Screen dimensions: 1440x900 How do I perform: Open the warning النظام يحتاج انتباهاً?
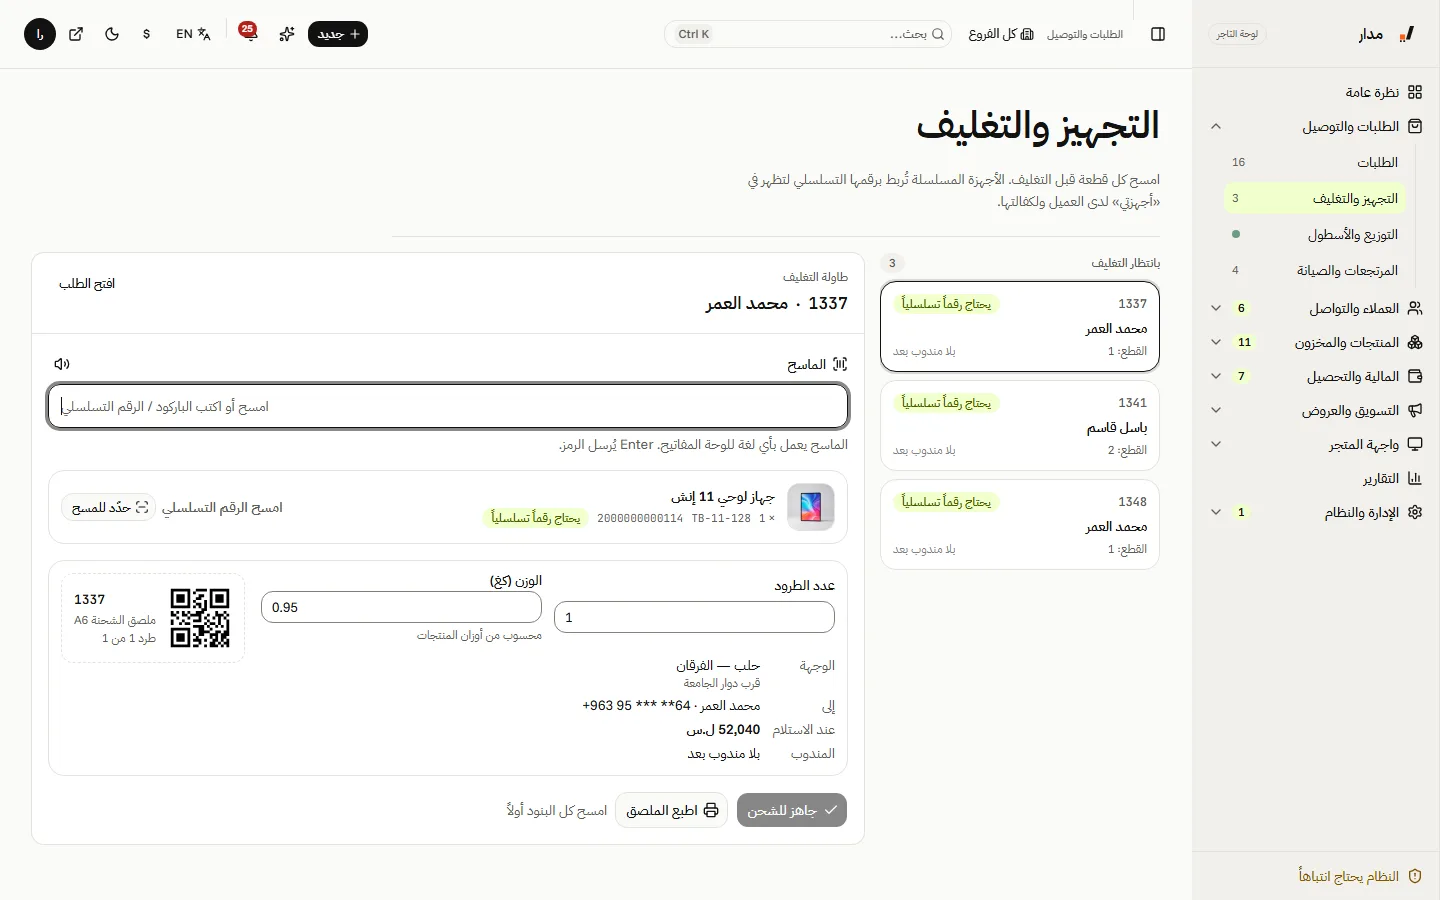tap(1360, 876)
